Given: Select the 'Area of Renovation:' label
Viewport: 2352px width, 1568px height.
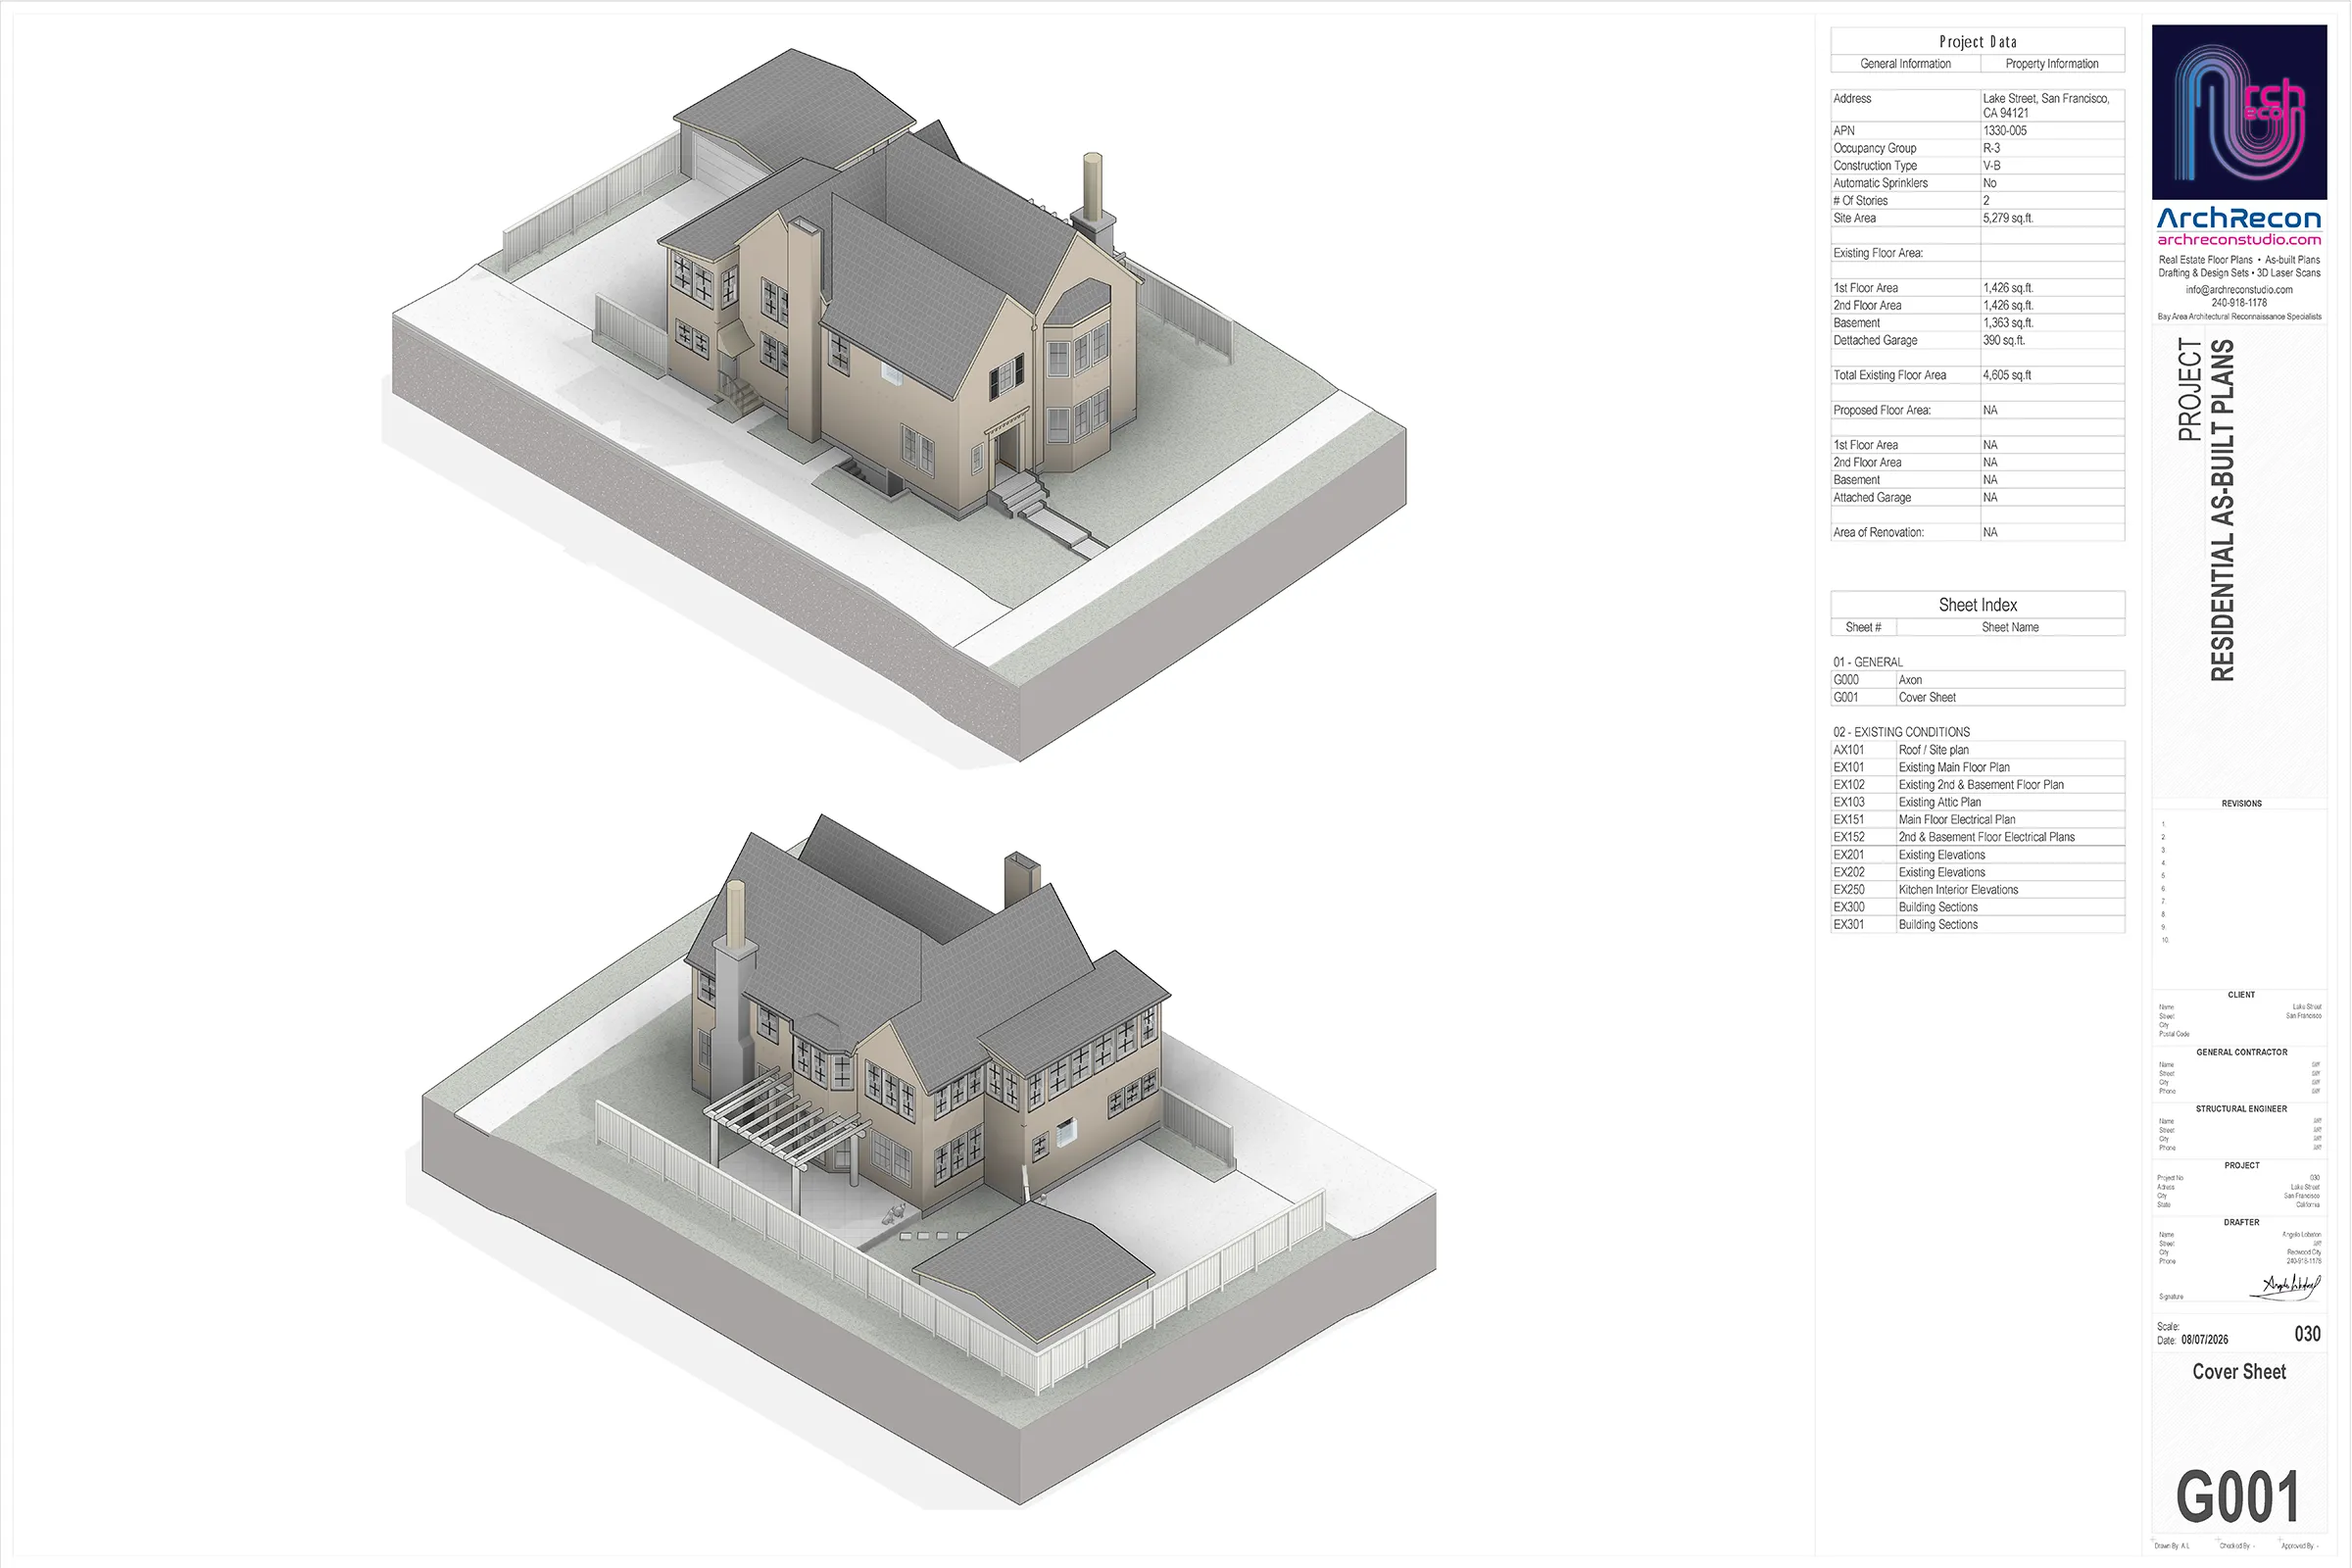Looking at the screenshot, I should coord(1878,533).
